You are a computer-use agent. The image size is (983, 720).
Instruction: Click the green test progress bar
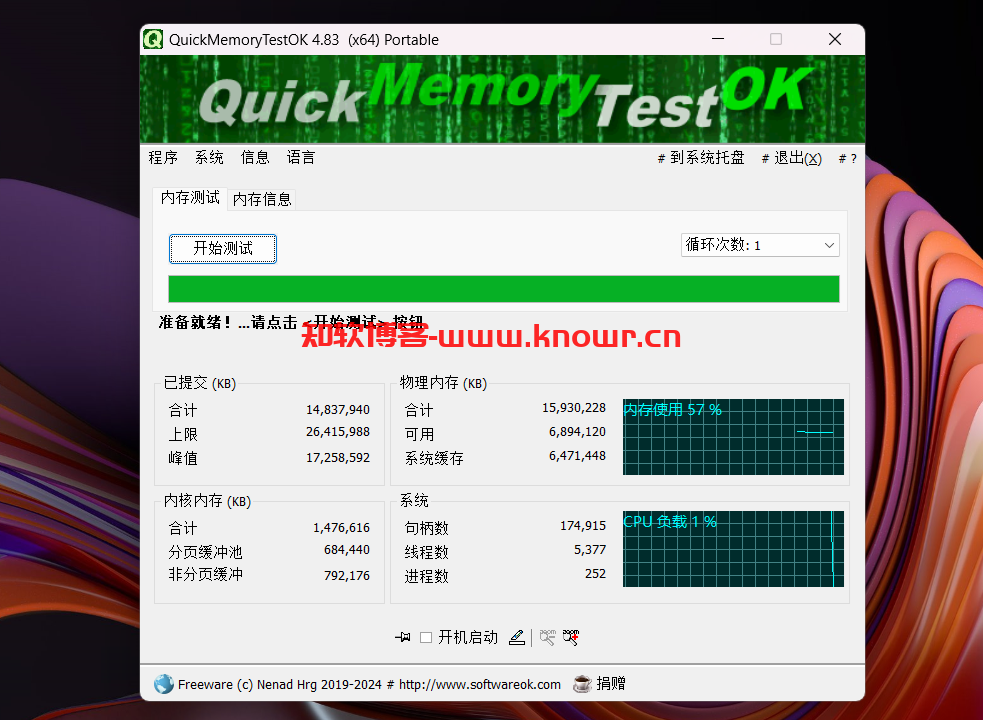click(503, 289)
